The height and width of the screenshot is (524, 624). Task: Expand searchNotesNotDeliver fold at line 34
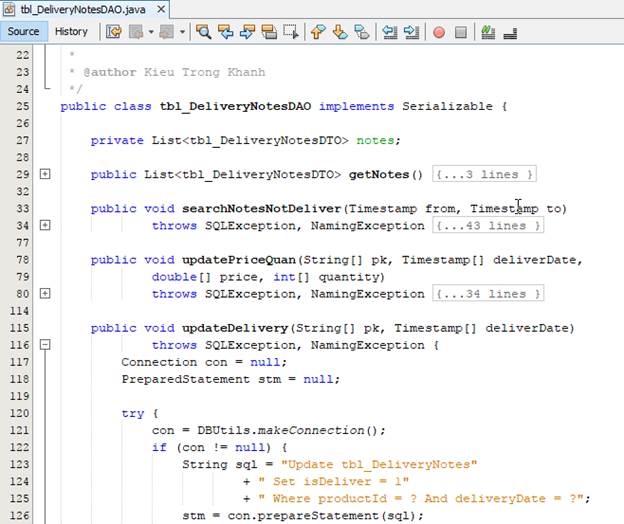(45, 225)
